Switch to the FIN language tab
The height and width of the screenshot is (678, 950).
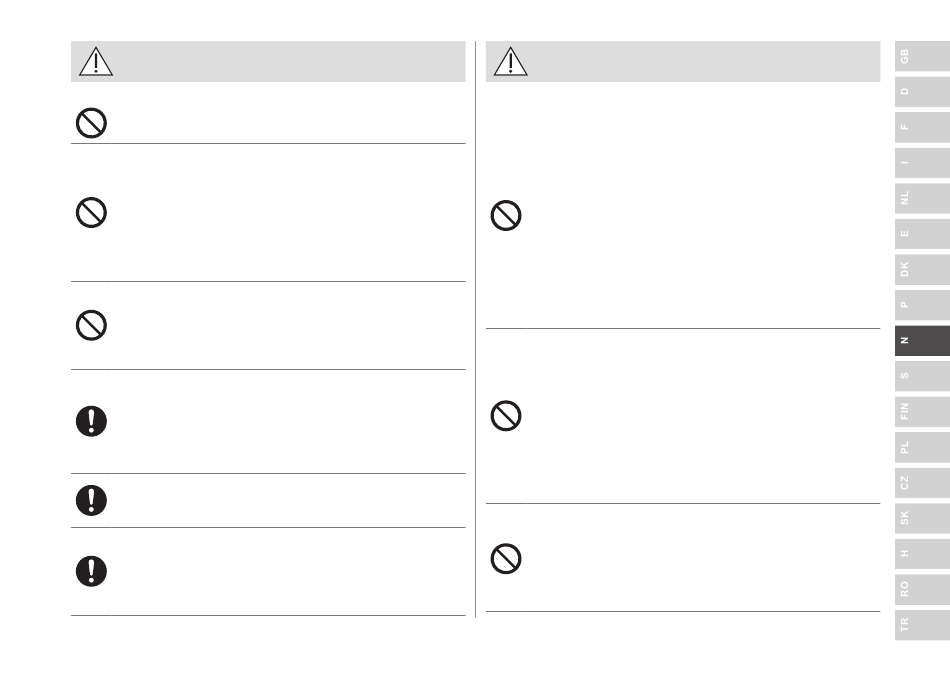922,411
